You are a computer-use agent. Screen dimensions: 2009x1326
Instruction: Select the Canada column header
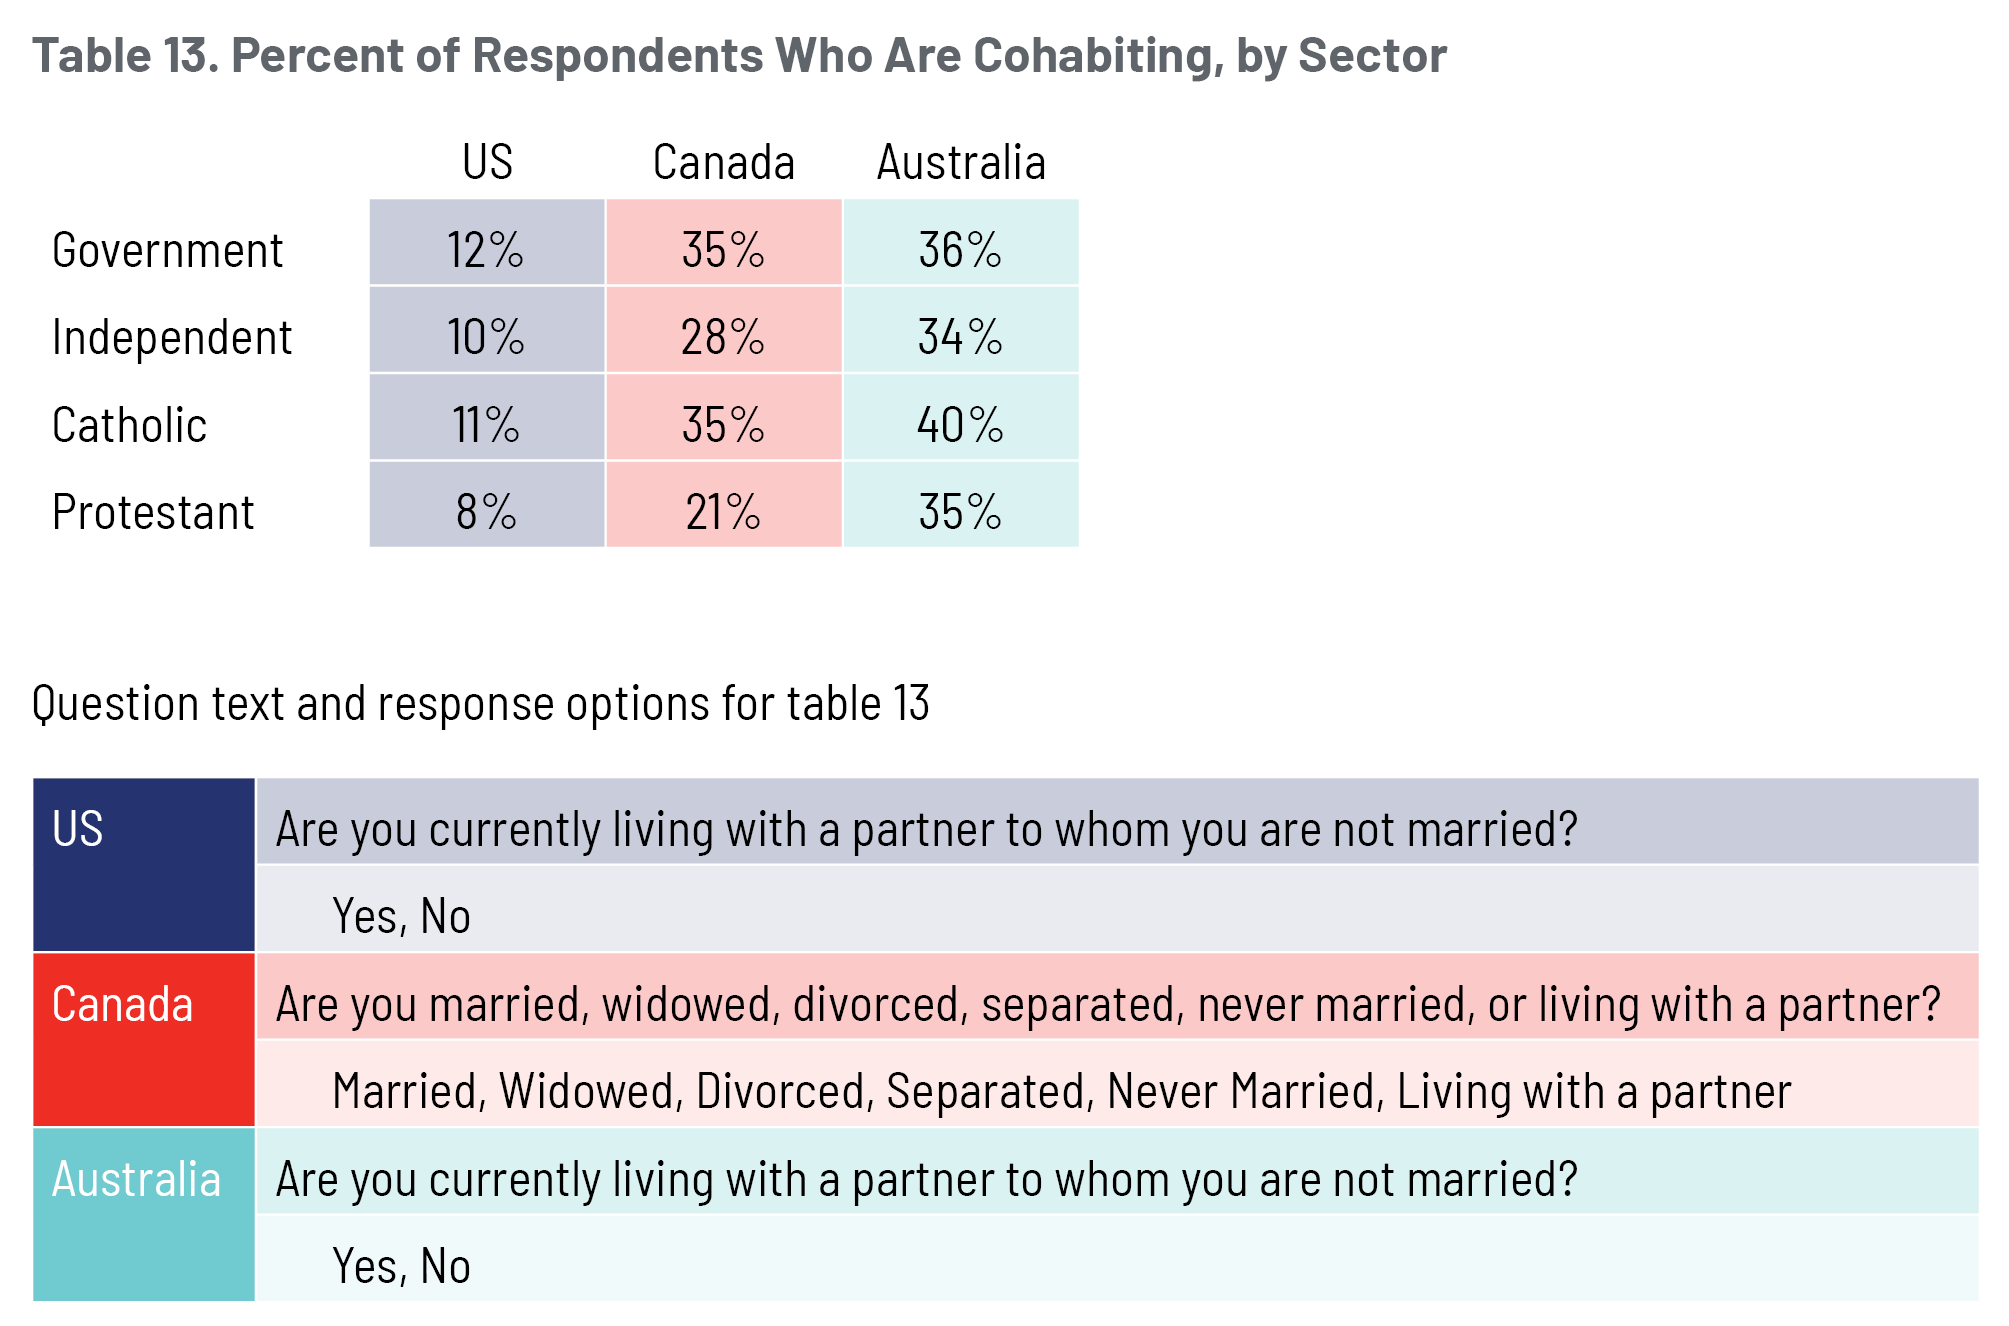coord(723,162)
